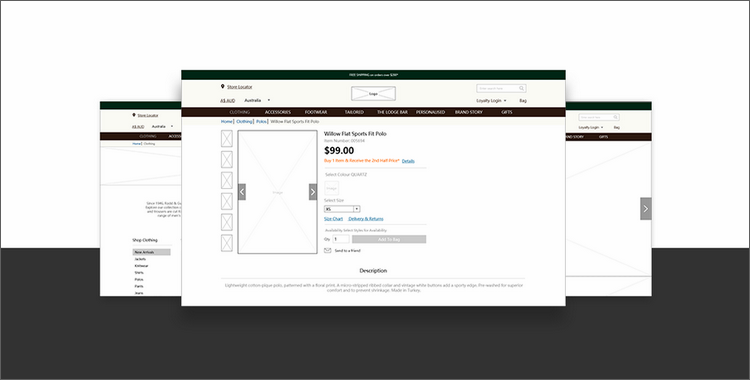This screenshot has width=750, height=380.
Task: Click the Store Locator link in the front page
Action: point(240,87)
